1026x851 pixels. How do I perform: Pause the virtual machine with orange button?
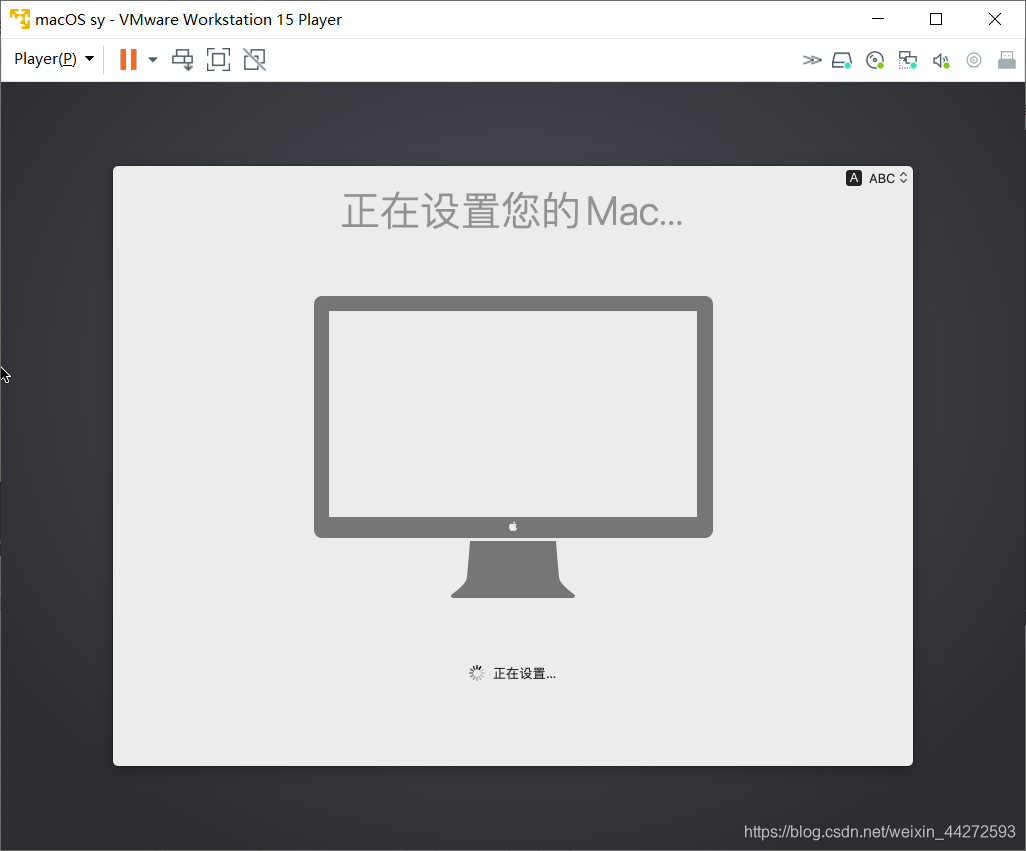click(128, 60)
